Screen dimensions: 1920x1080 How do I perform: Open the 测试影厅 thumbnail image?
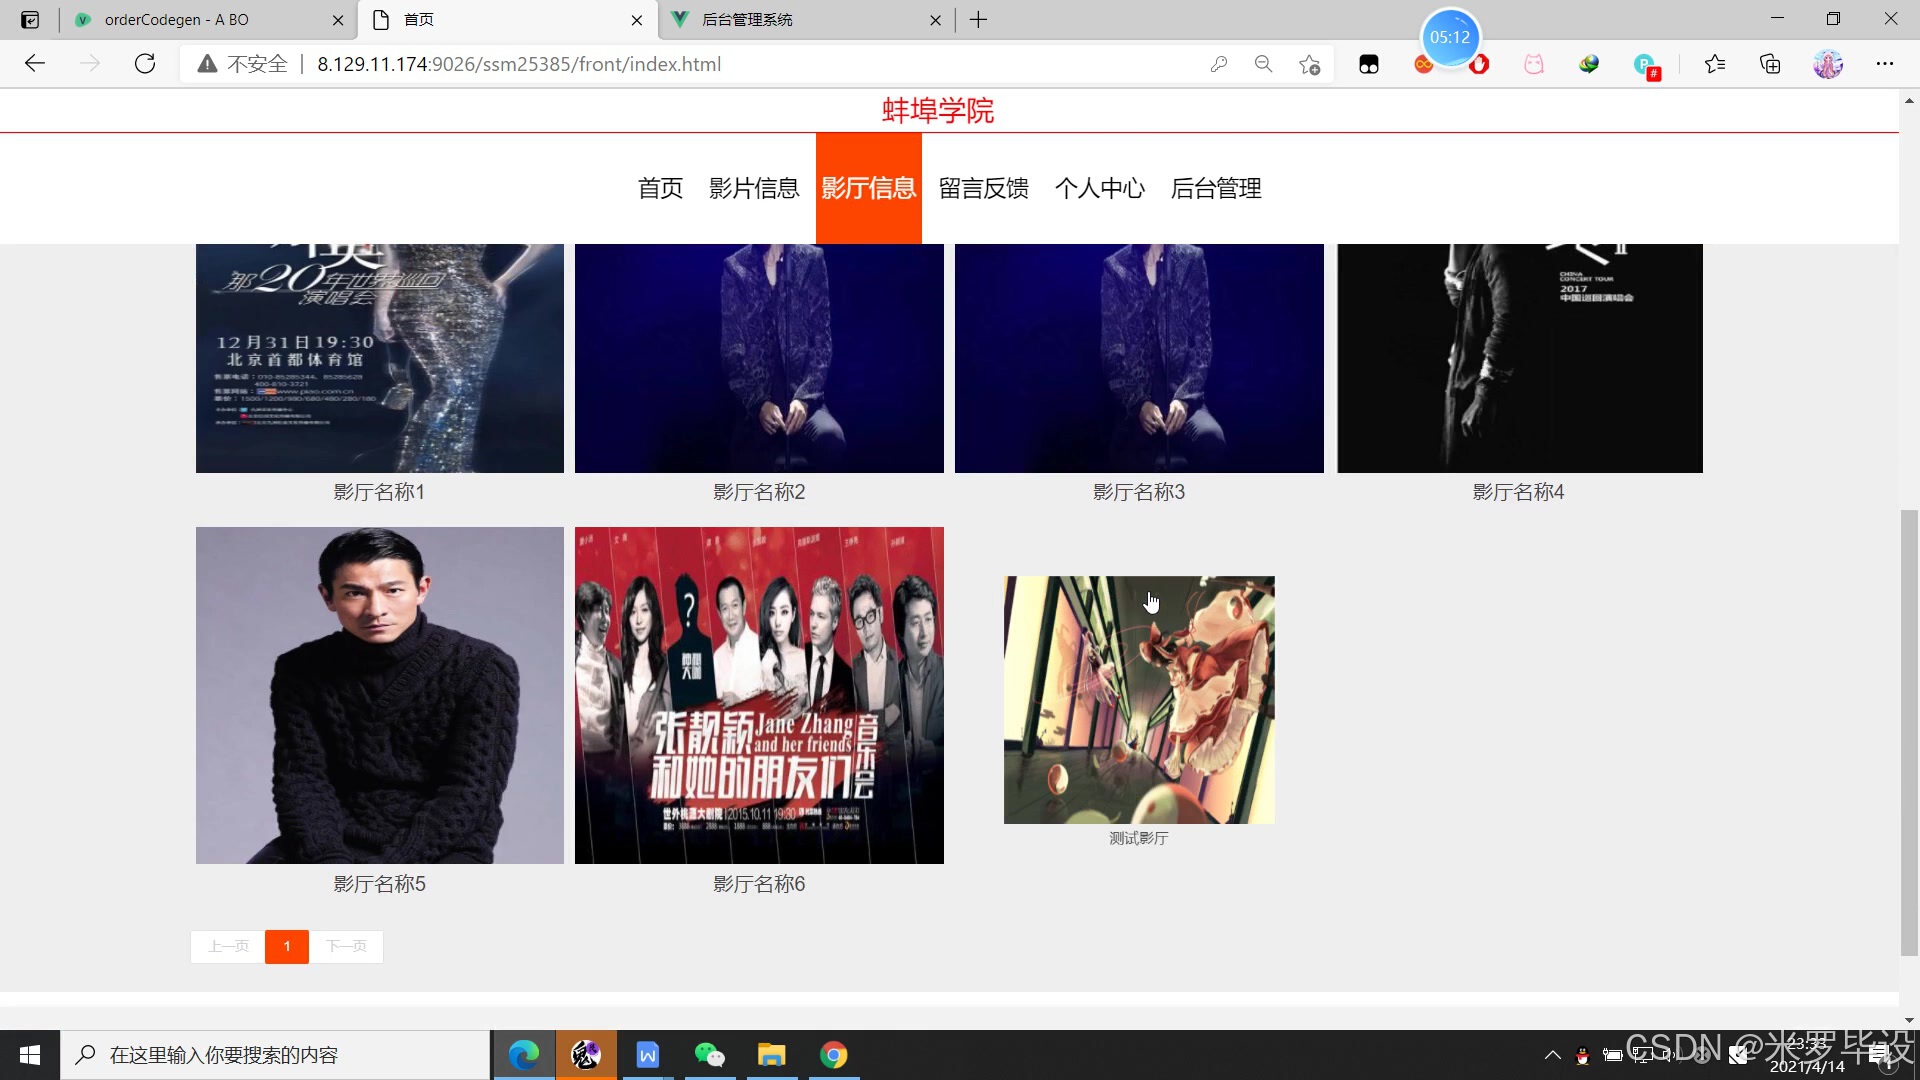pos(1139,700)
